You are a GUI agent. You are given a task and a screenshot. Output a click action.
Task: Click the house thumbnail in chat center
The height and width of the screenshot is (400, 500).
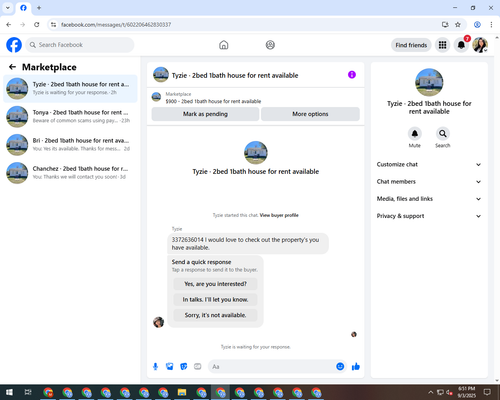click(256, 153)
